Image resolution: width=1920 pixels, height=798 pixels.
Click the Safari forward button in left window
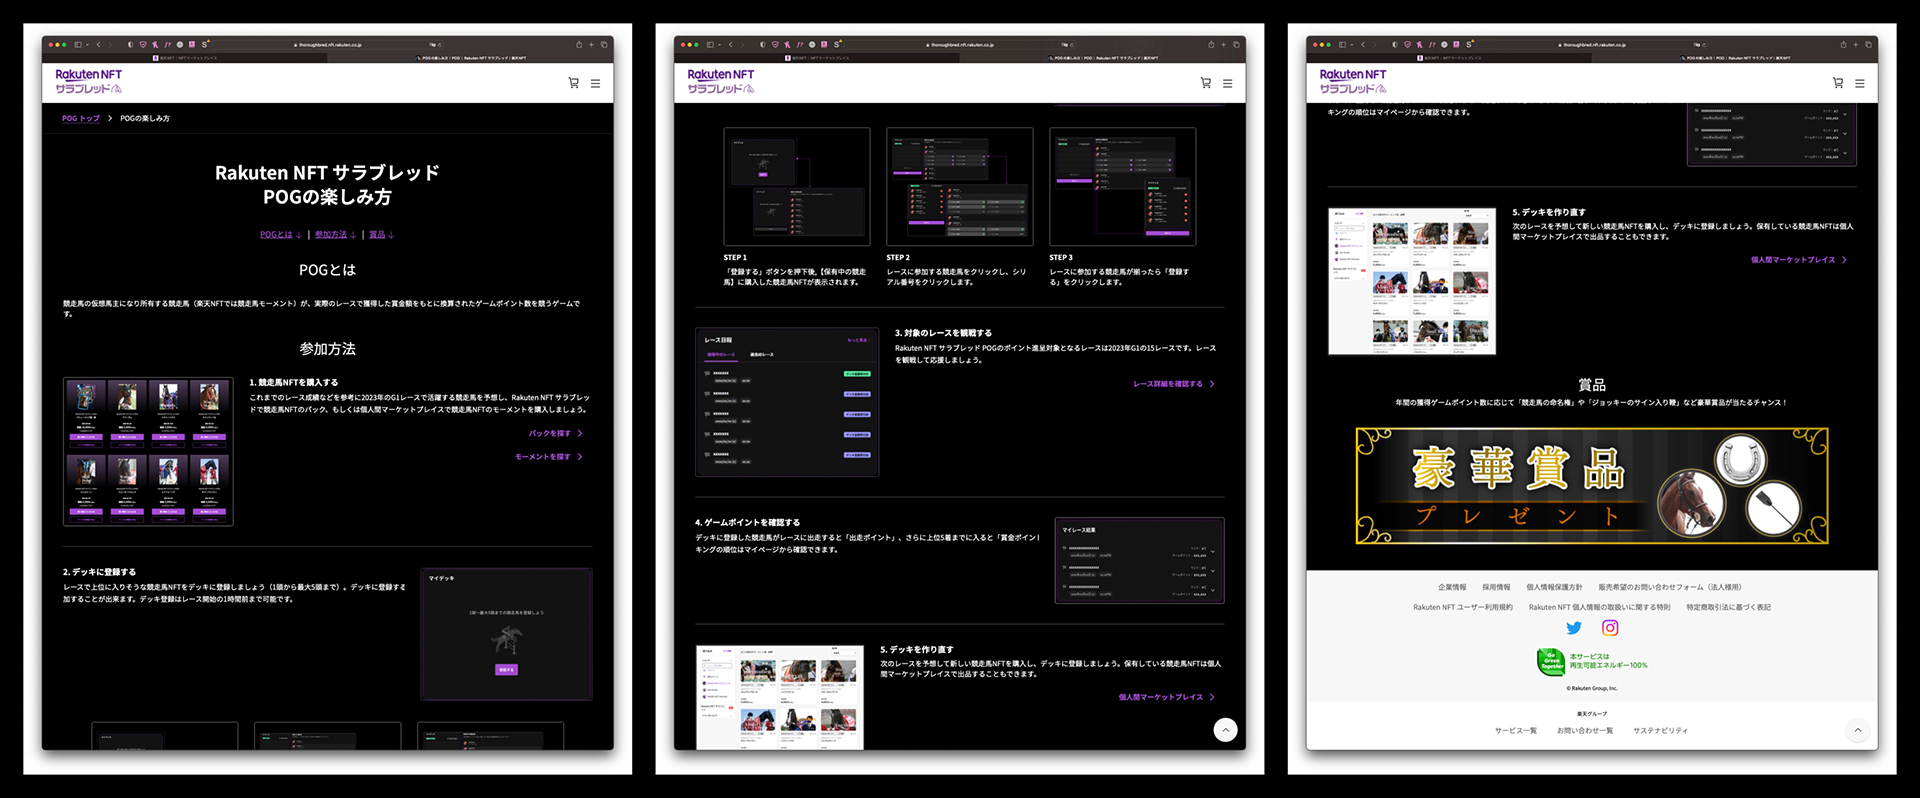click(x=110, y=45)
